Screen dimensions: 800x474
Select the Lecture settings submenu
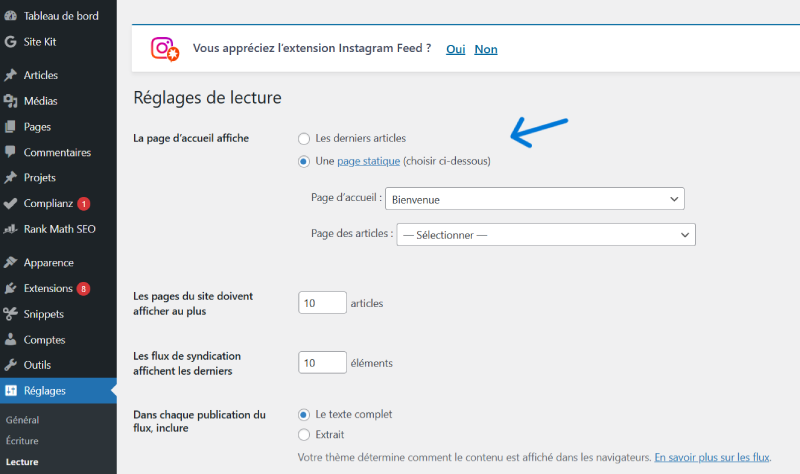pyautogui.click(x=22, y=462)
